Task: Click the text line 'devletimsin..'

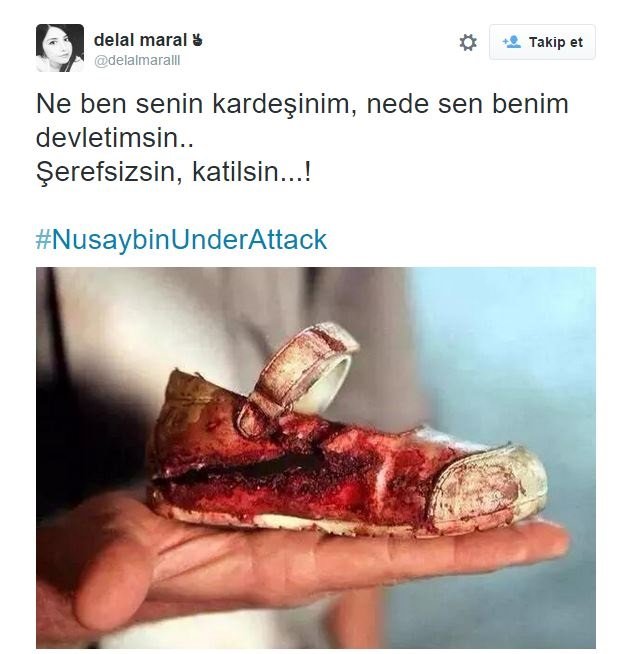Action: (115, 138)
